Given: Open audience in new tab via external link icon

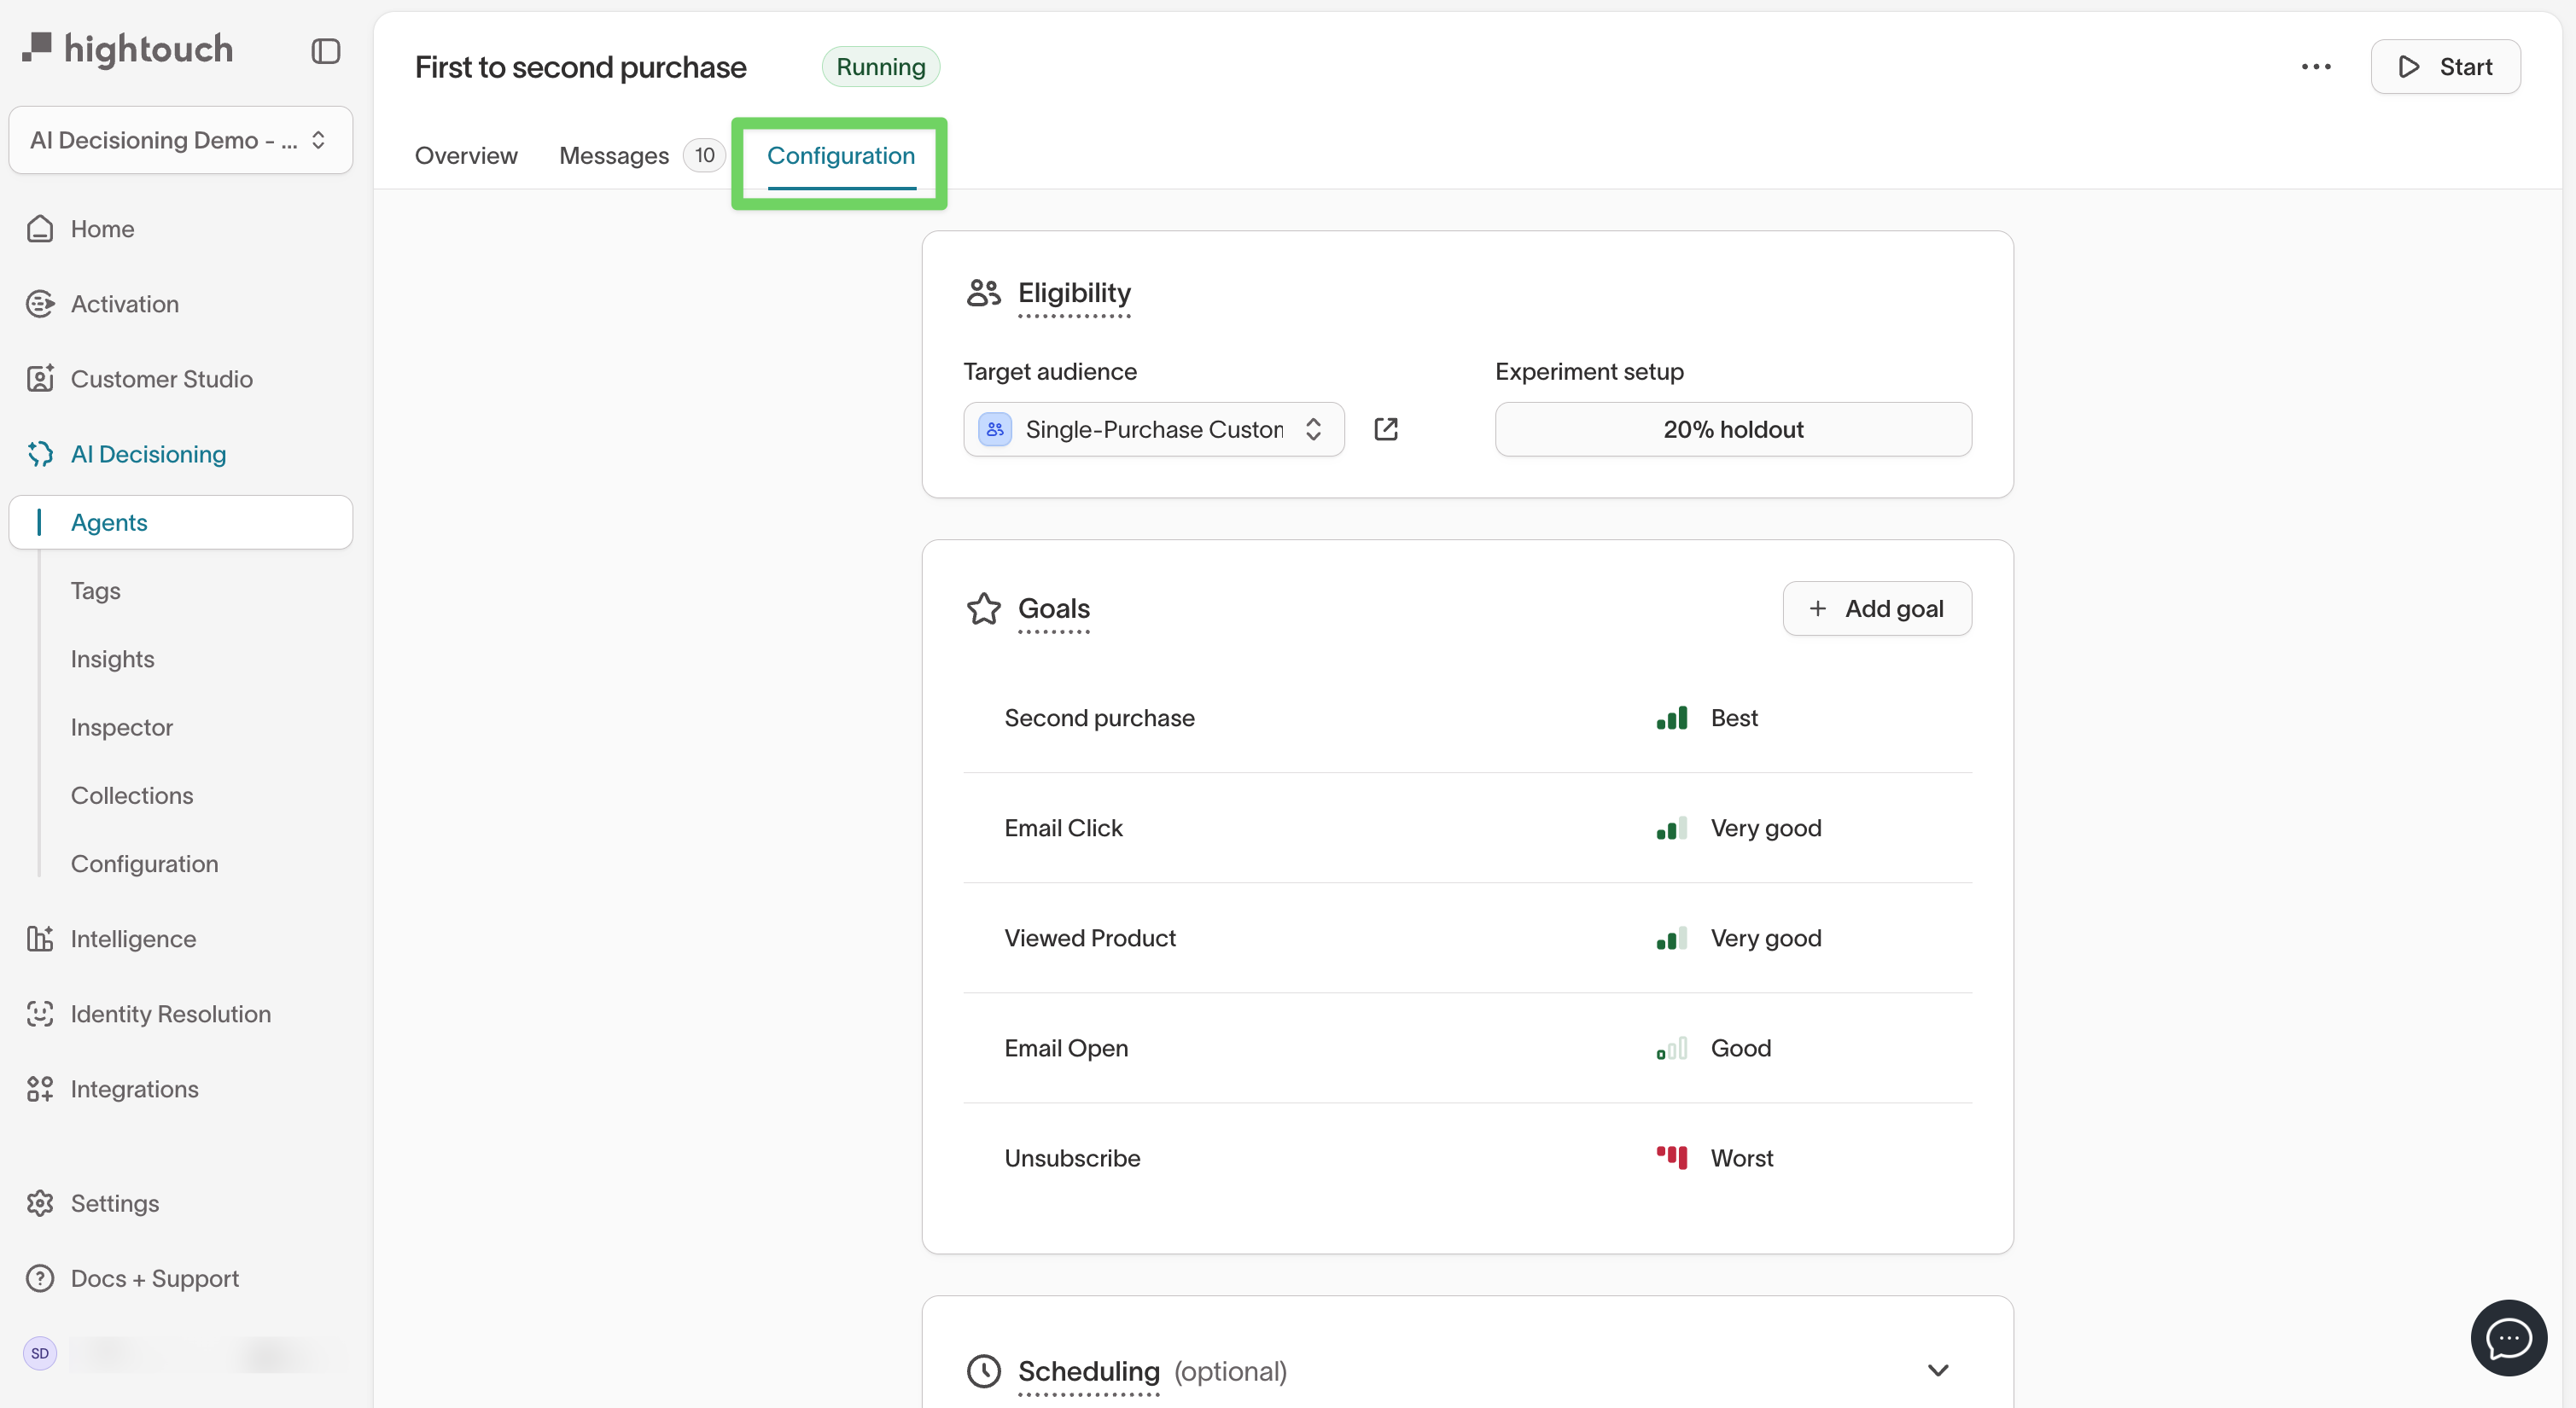Looking at the screenshot, I should click(x=1386, y=428).
